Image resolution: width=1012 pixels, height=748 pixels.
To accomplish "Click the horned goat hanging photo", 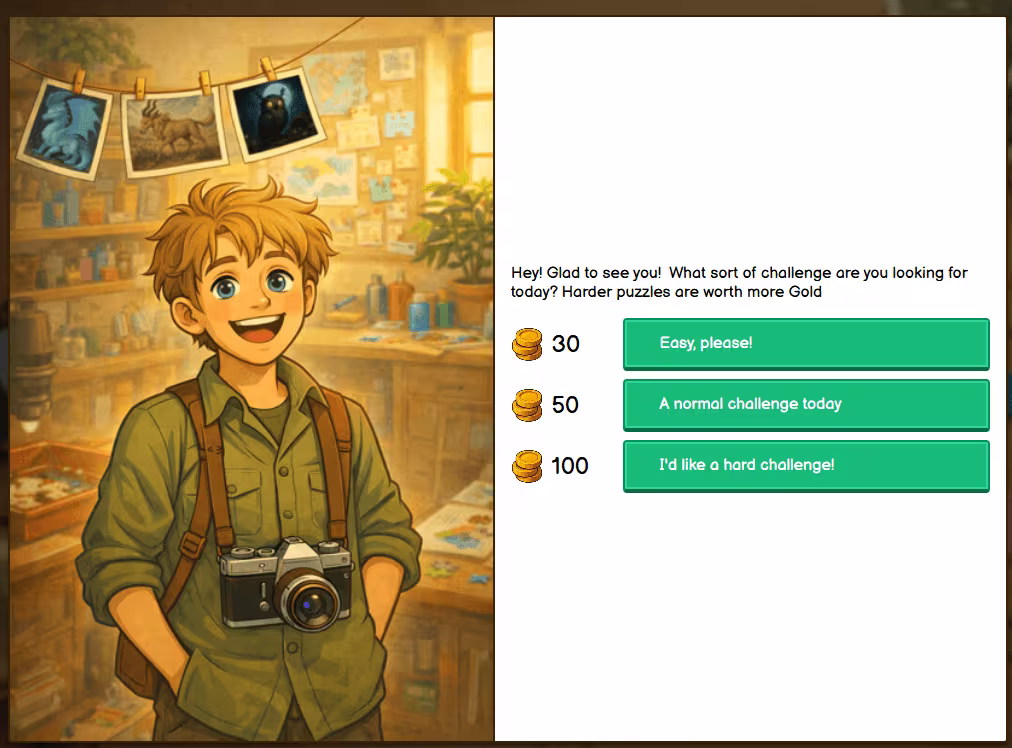I will tap(174, 132).
